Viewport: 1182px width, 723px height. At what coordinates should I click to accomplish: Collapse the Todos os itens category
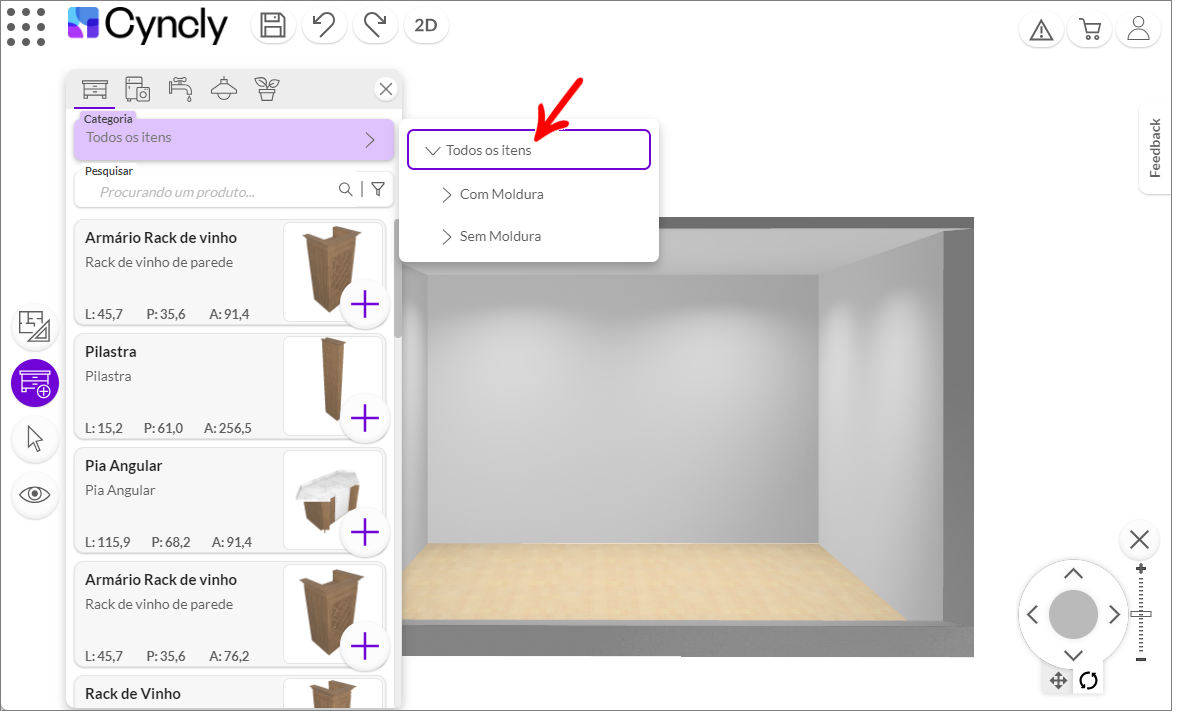433,151
